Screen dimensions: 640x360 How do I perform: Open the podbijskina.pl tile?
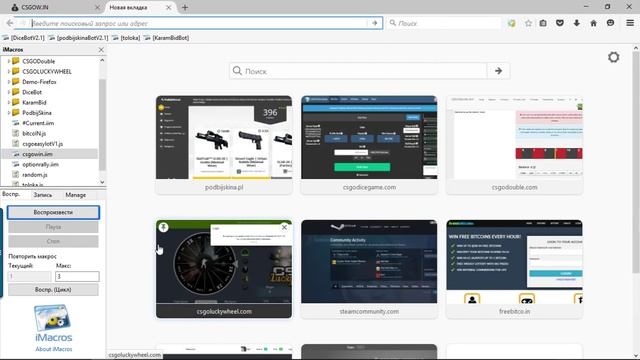click(x=224, y=145)
